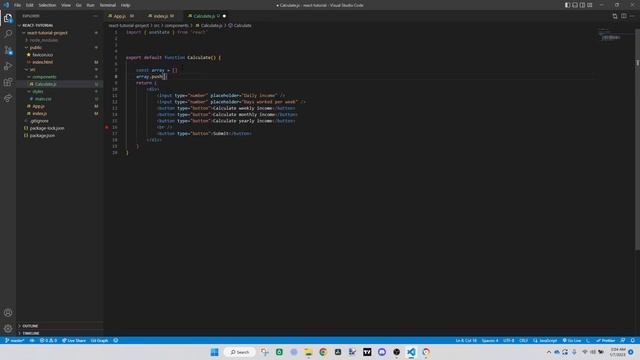Click the feedback icon in status bar
Screen dimensions: 640x360
click(x=623, y=340)
